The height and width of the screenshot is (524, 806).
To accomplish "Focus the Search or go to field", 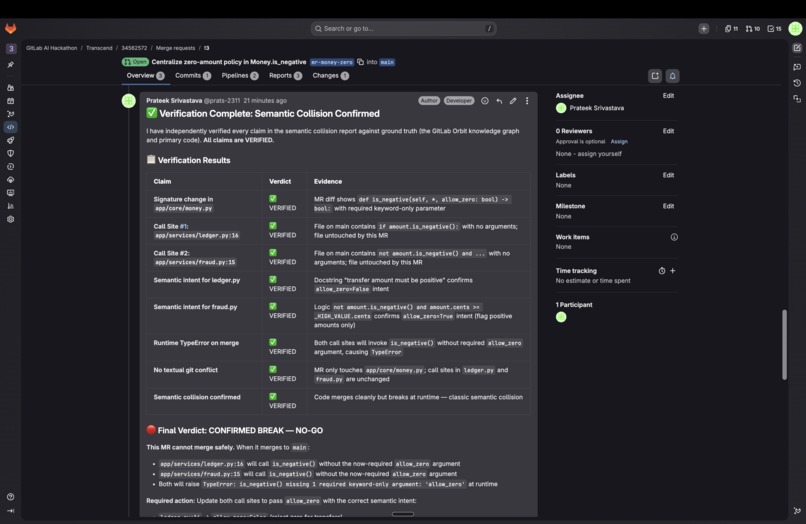I will pos(404,29).
